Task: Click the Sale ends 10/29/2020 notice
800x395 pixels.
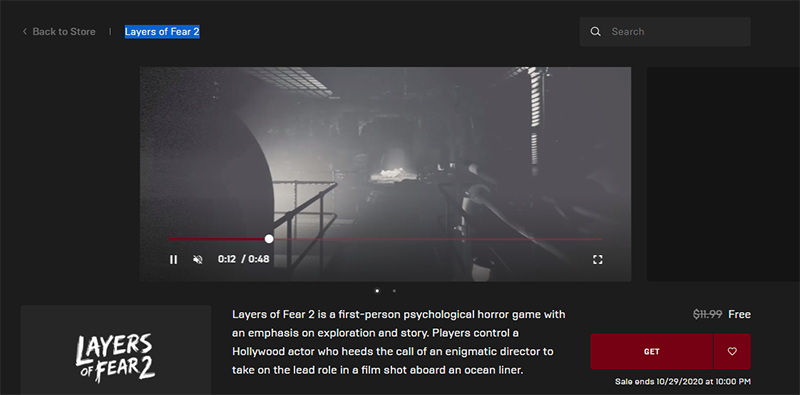Action: coord(683,381)
